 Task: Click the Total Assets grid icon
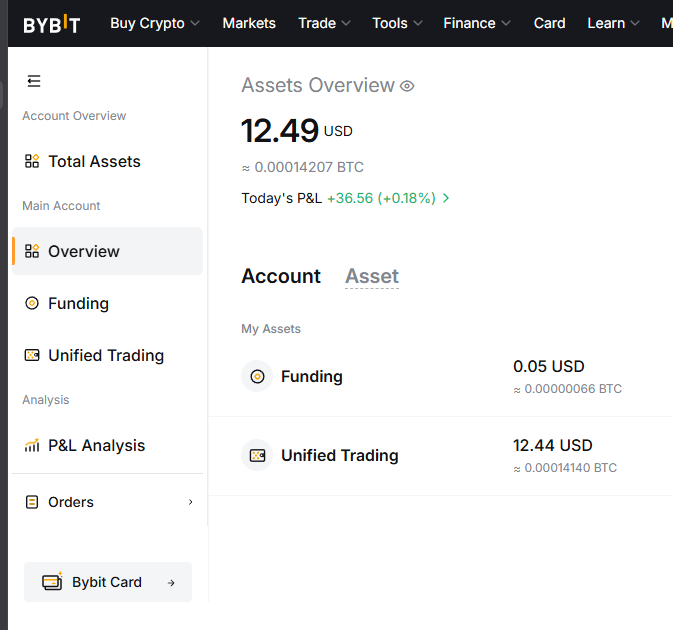pos(32,161)
